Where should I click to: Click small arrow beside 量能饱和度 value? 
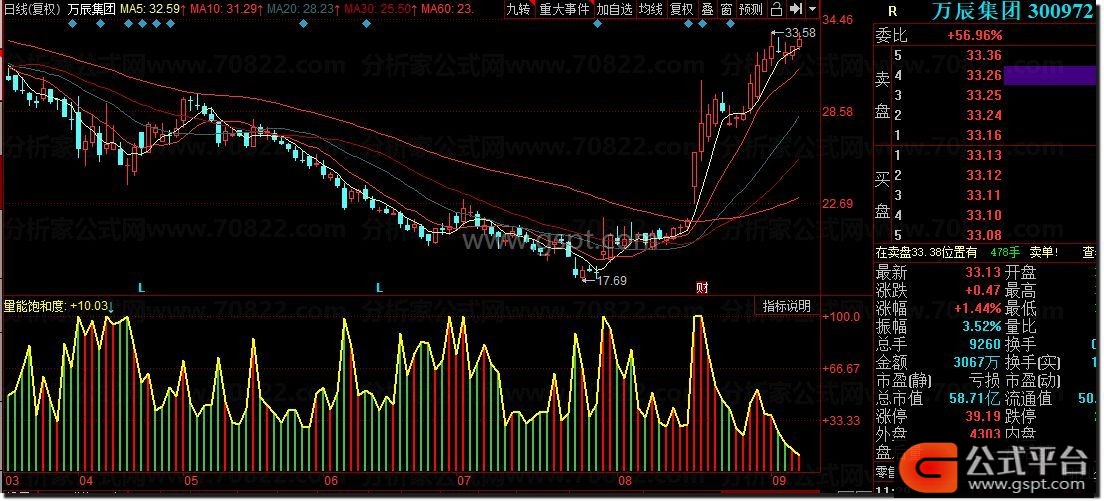point(111,306)
